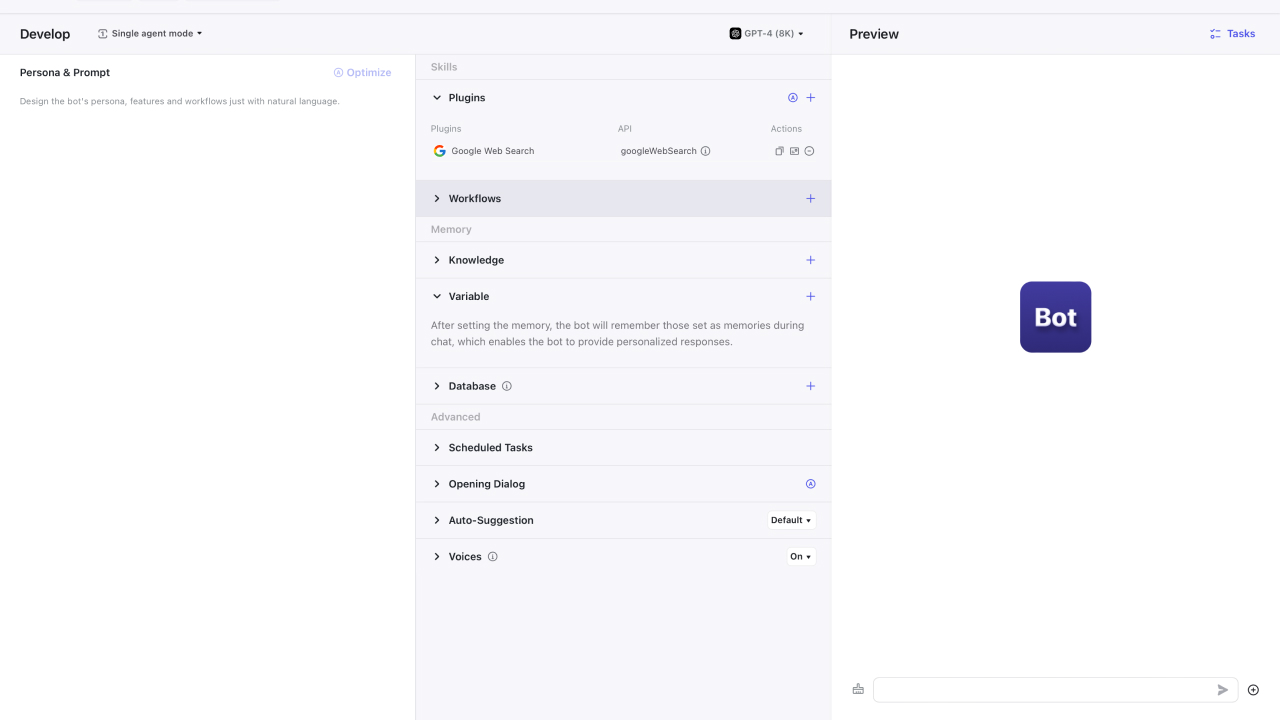Image resolution: width=1280 pixels, height=720 pixels.
Task: Open the Voices On dropdown
Action: (801, 557)
